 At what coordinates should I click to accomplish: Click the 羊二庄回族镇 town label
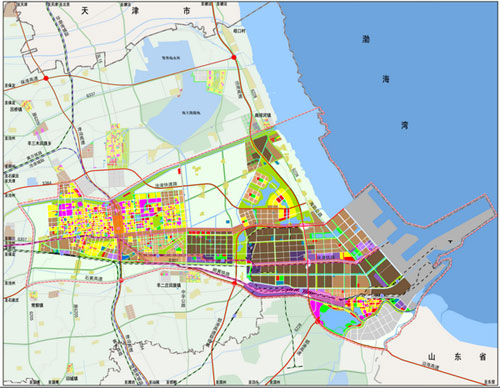tap(169, 285)
